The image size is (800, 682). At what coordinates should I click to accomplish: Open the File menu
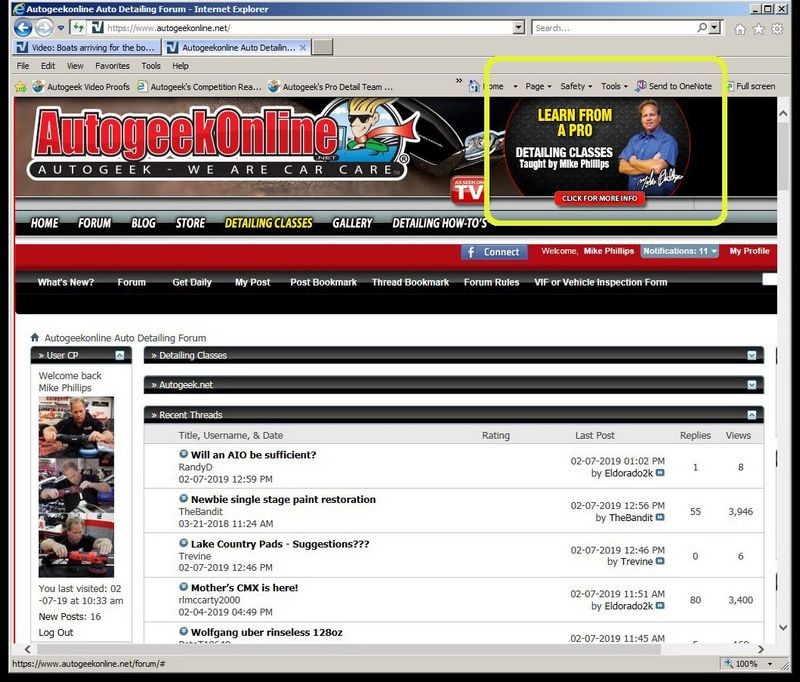point(23,66)
